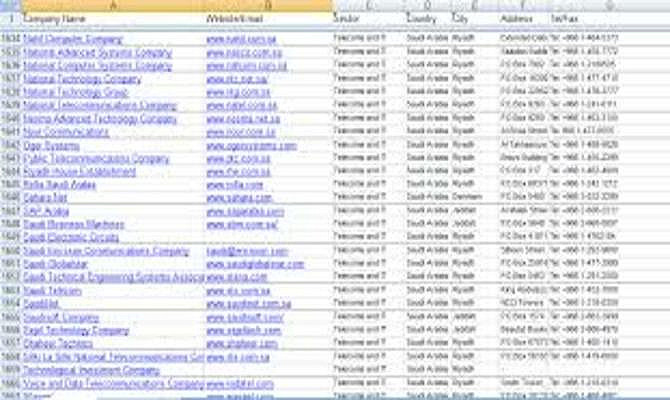Open Public Telecommunications Company link

(x=96, y=159)
